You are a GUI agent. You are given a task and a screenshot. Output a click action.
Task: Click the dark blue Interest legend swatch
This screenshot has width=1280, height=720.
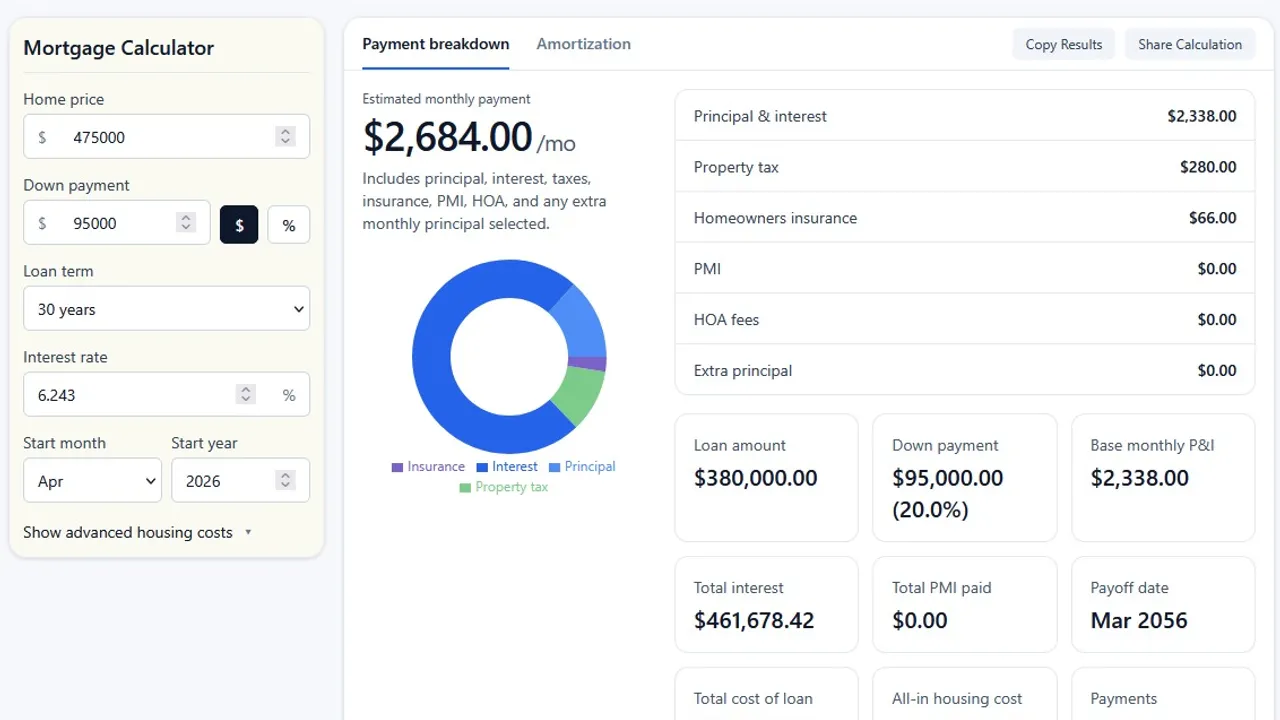coord(482,467)
